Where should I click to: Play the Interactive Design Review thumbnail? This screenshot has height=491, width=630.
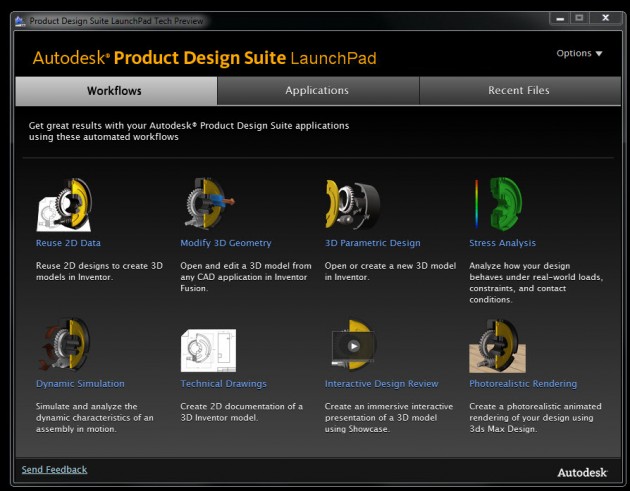coord(353,347)
